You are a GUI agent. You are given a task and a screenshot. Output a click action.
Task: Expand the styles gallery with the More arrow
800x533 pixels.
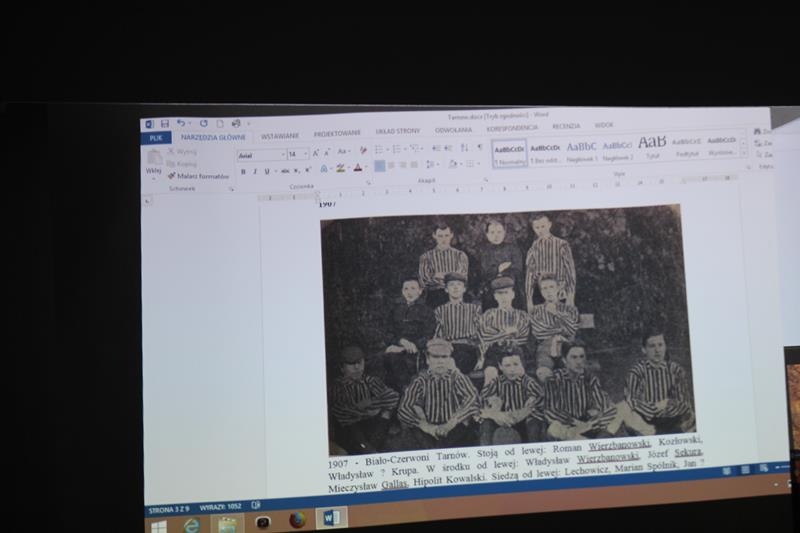pyautogui.click(x=743, y=154)
